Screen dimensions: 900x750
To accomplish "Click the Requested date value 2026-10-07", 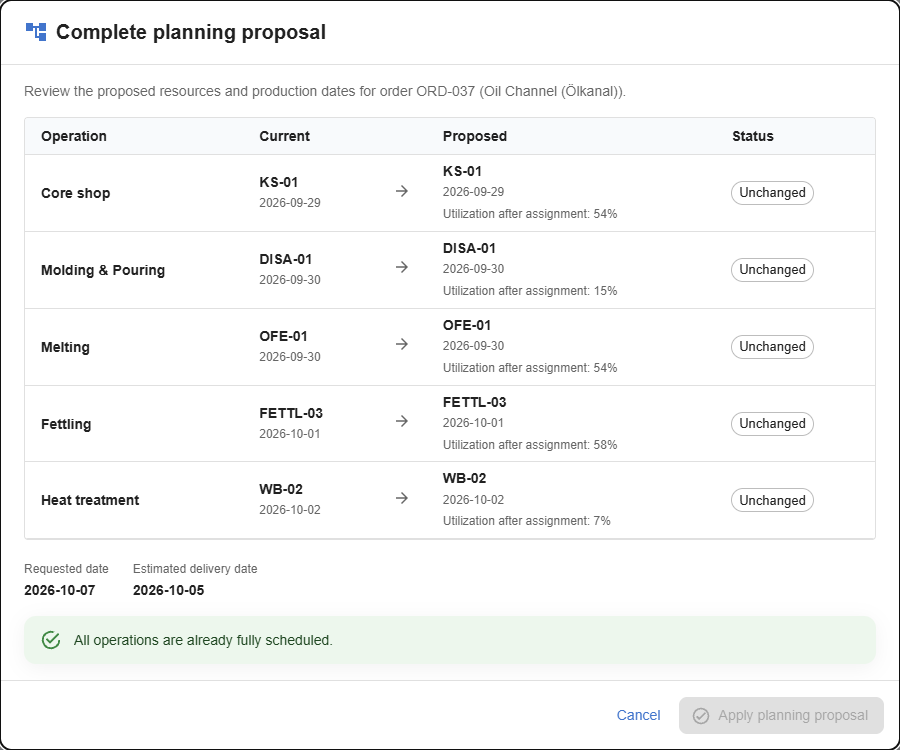I will coord(60,590).
